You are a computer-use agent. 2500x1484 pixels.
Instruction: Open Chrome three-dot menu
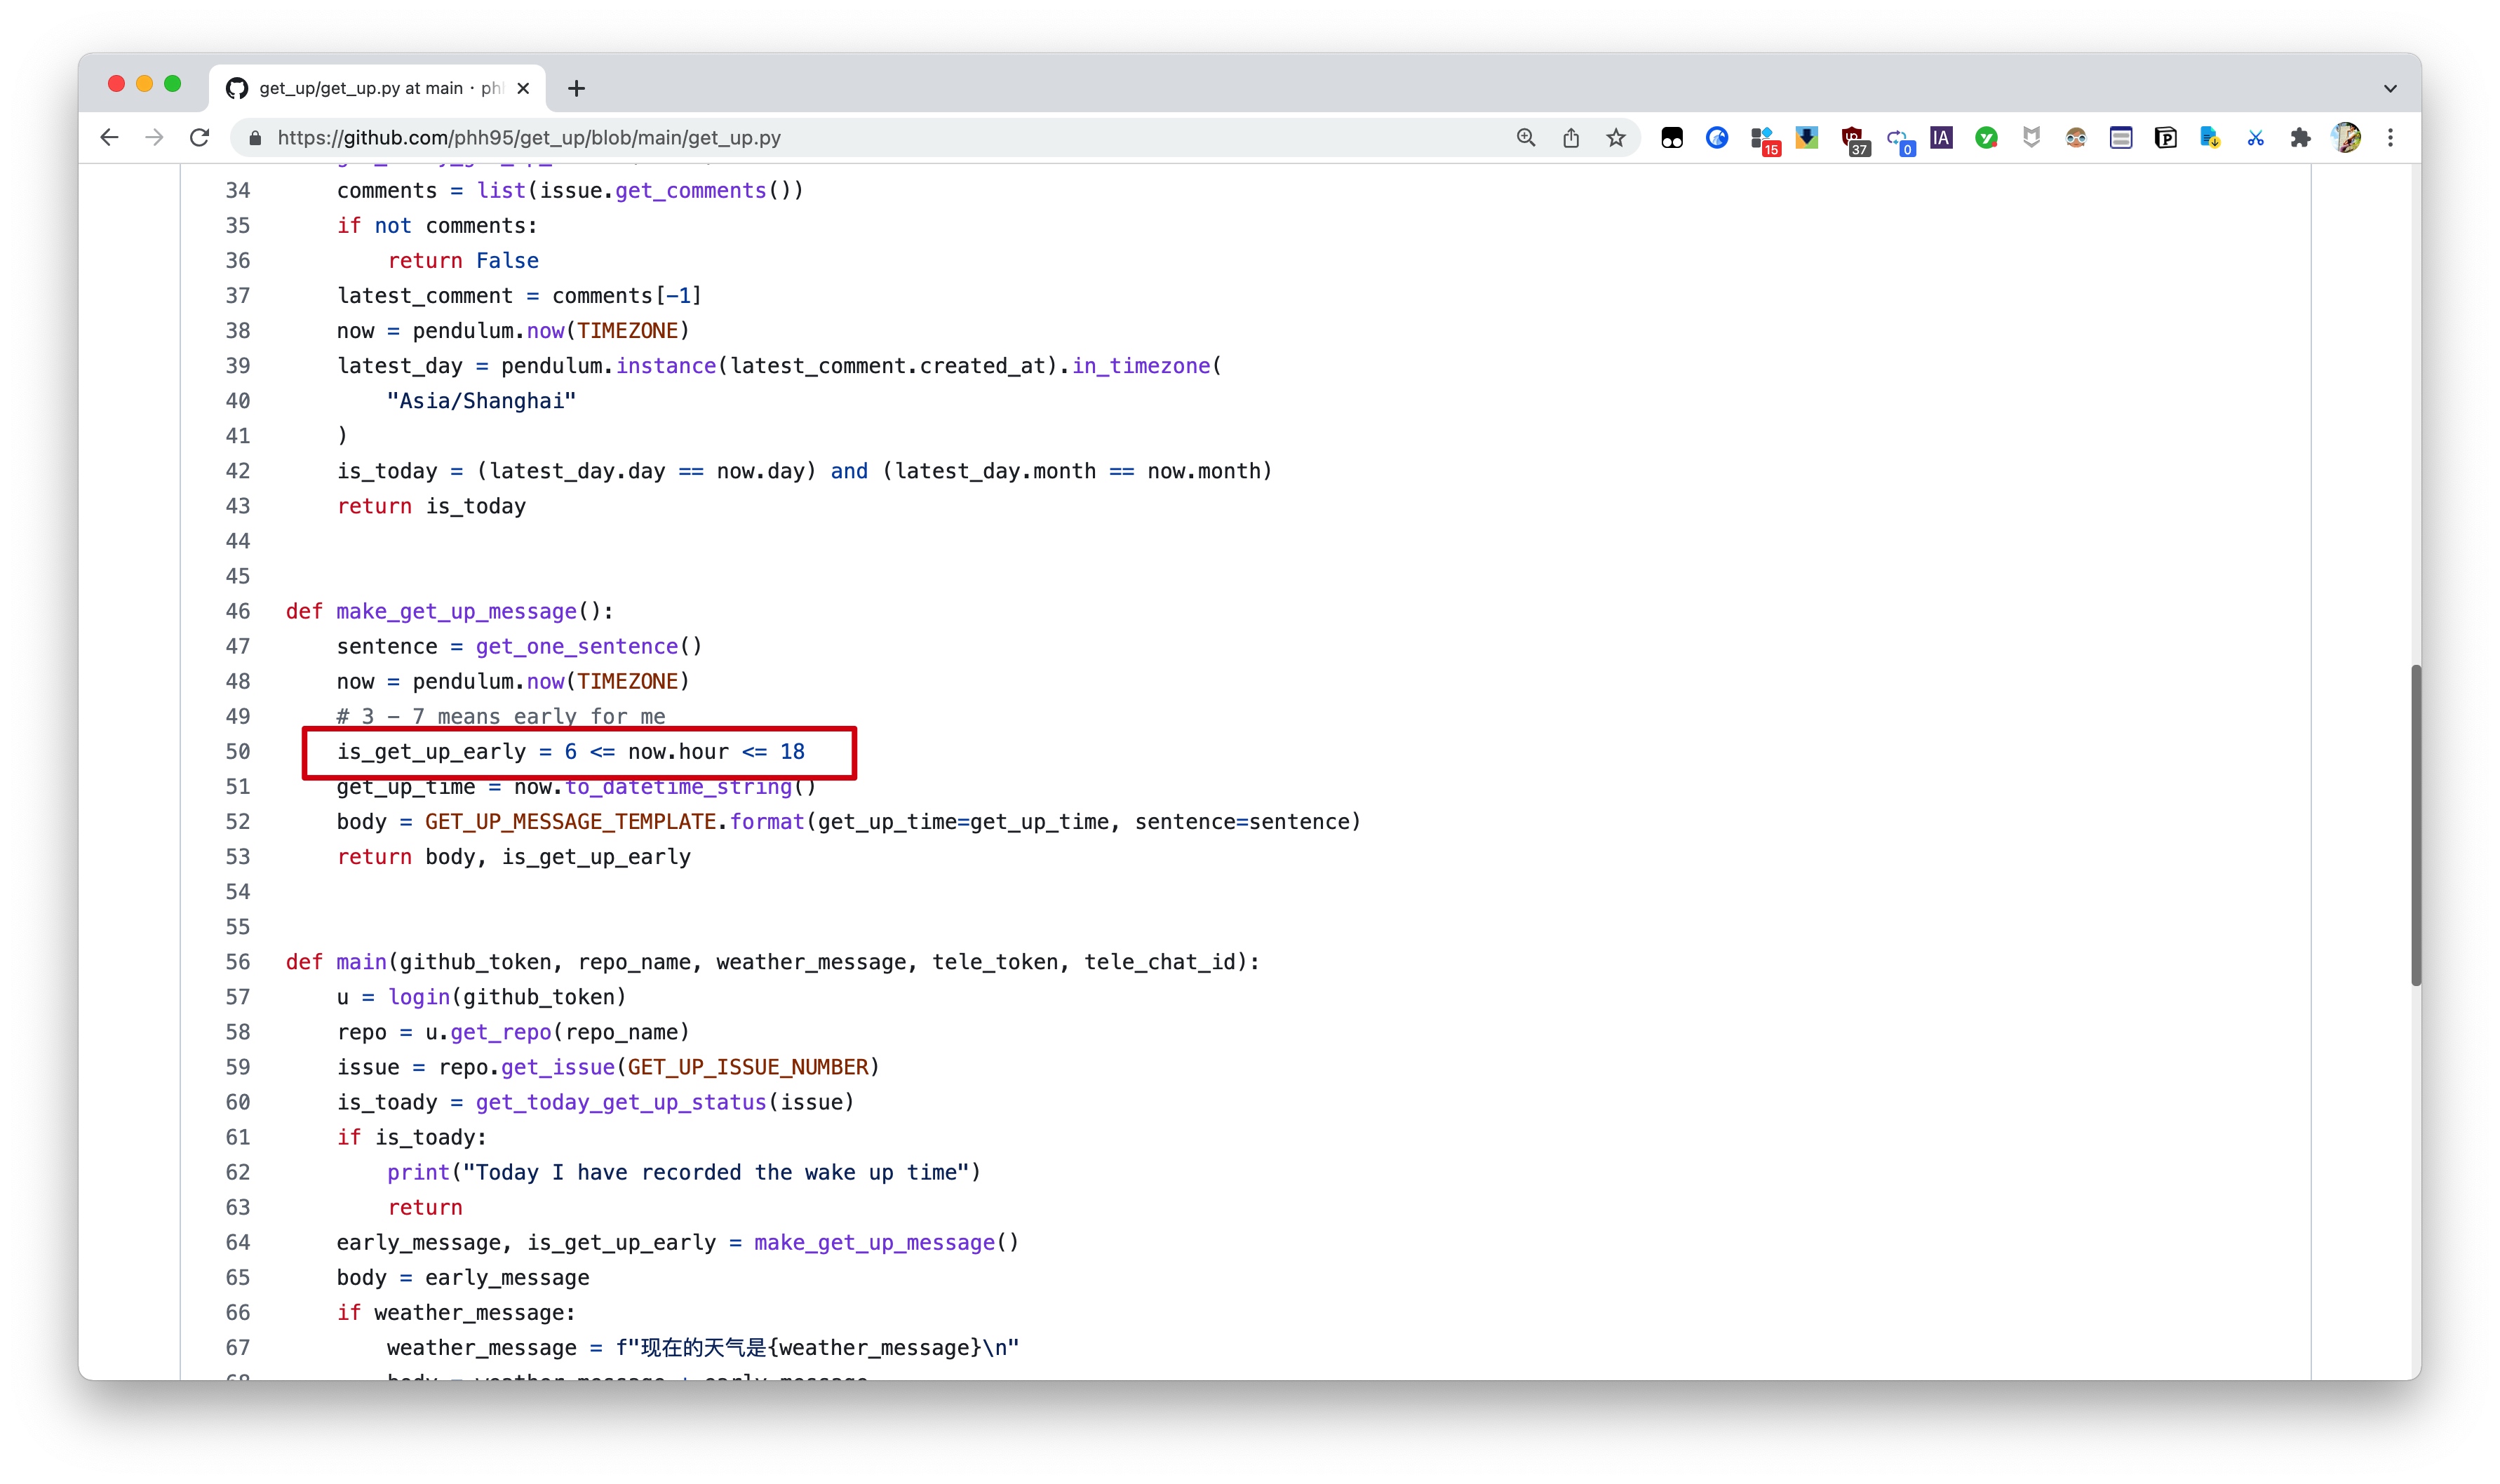tap(2390, 138)
